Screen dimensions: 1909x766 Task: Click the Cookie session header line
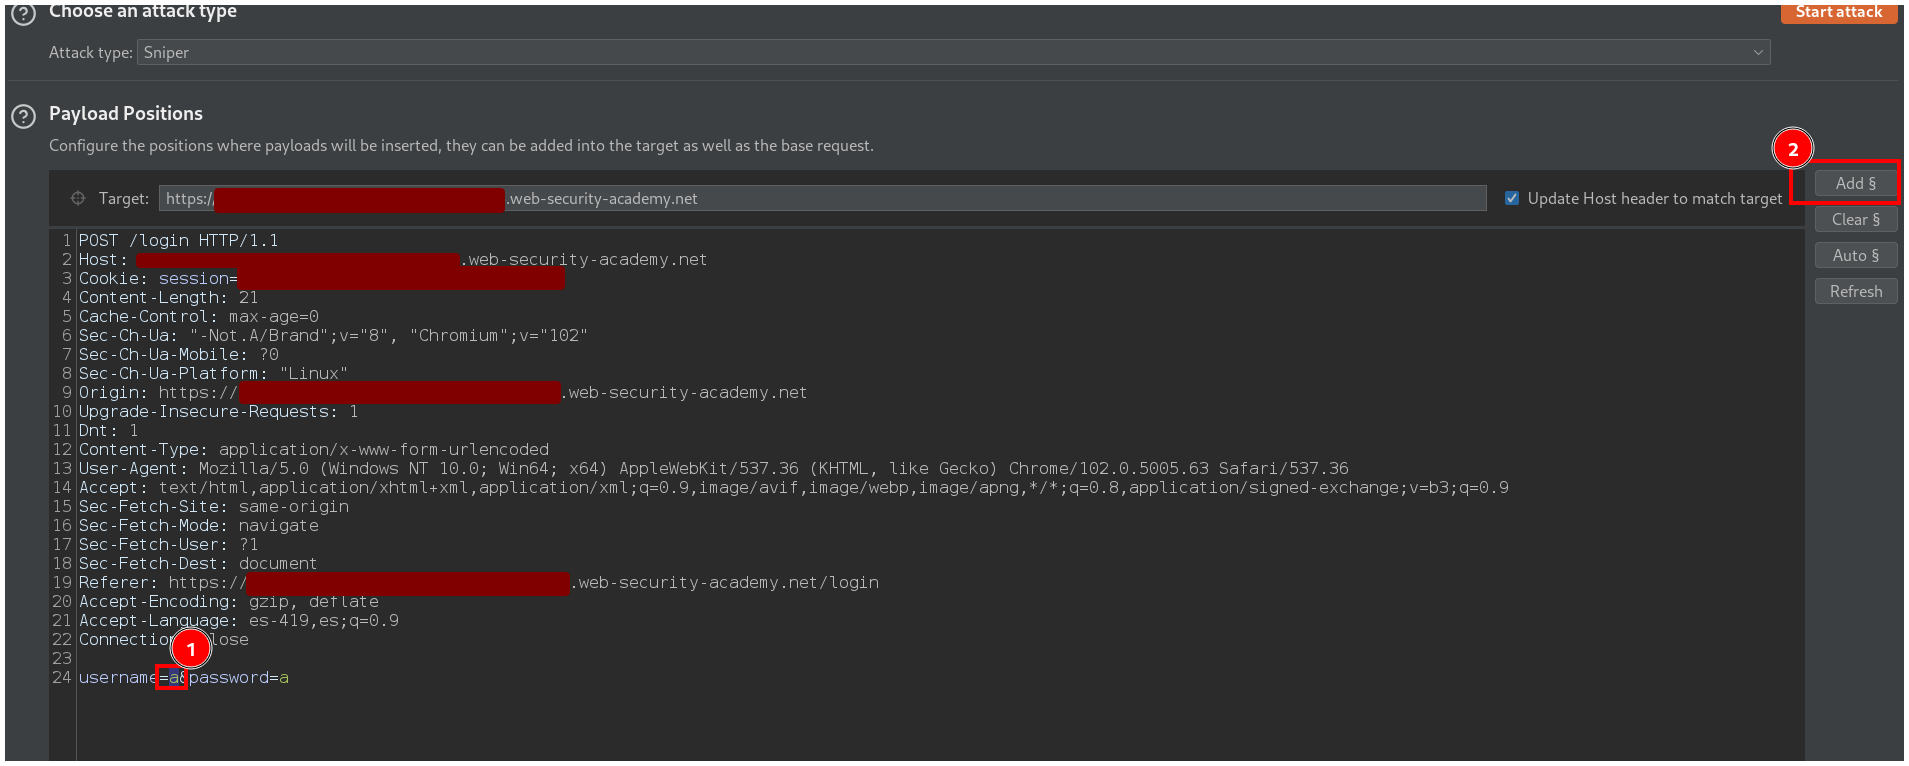[157, 279]
